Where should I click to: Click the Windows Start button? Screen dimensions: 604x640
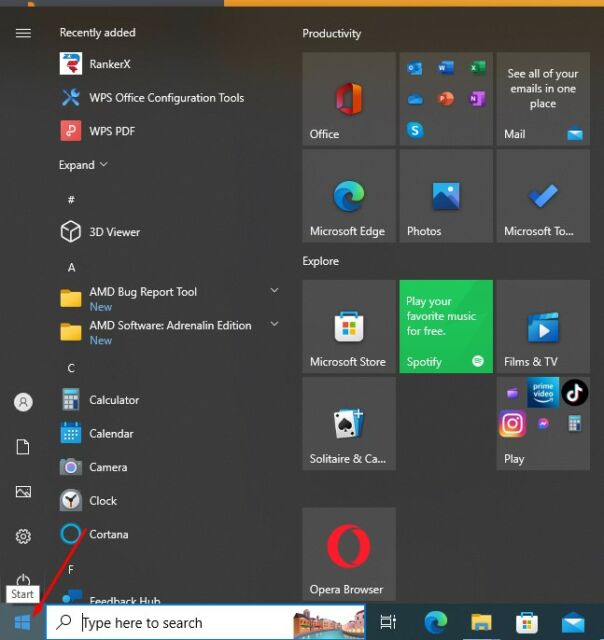coord(22,622)
